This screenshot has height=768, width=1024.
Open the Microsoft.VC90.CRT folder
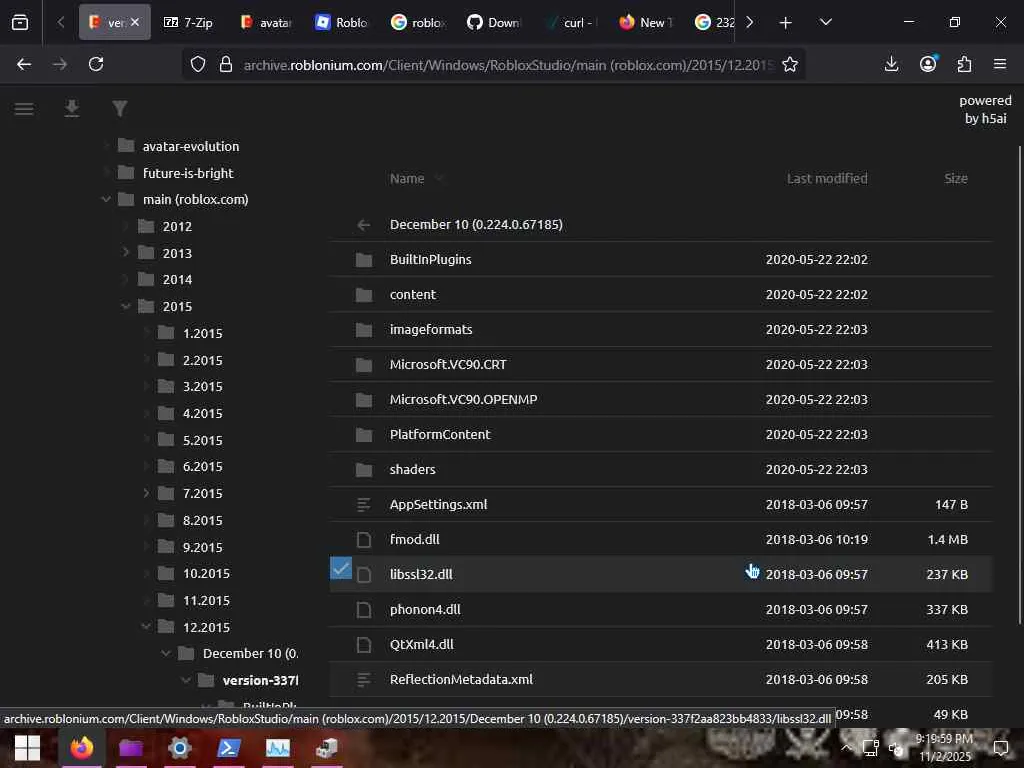coord(447,364)
